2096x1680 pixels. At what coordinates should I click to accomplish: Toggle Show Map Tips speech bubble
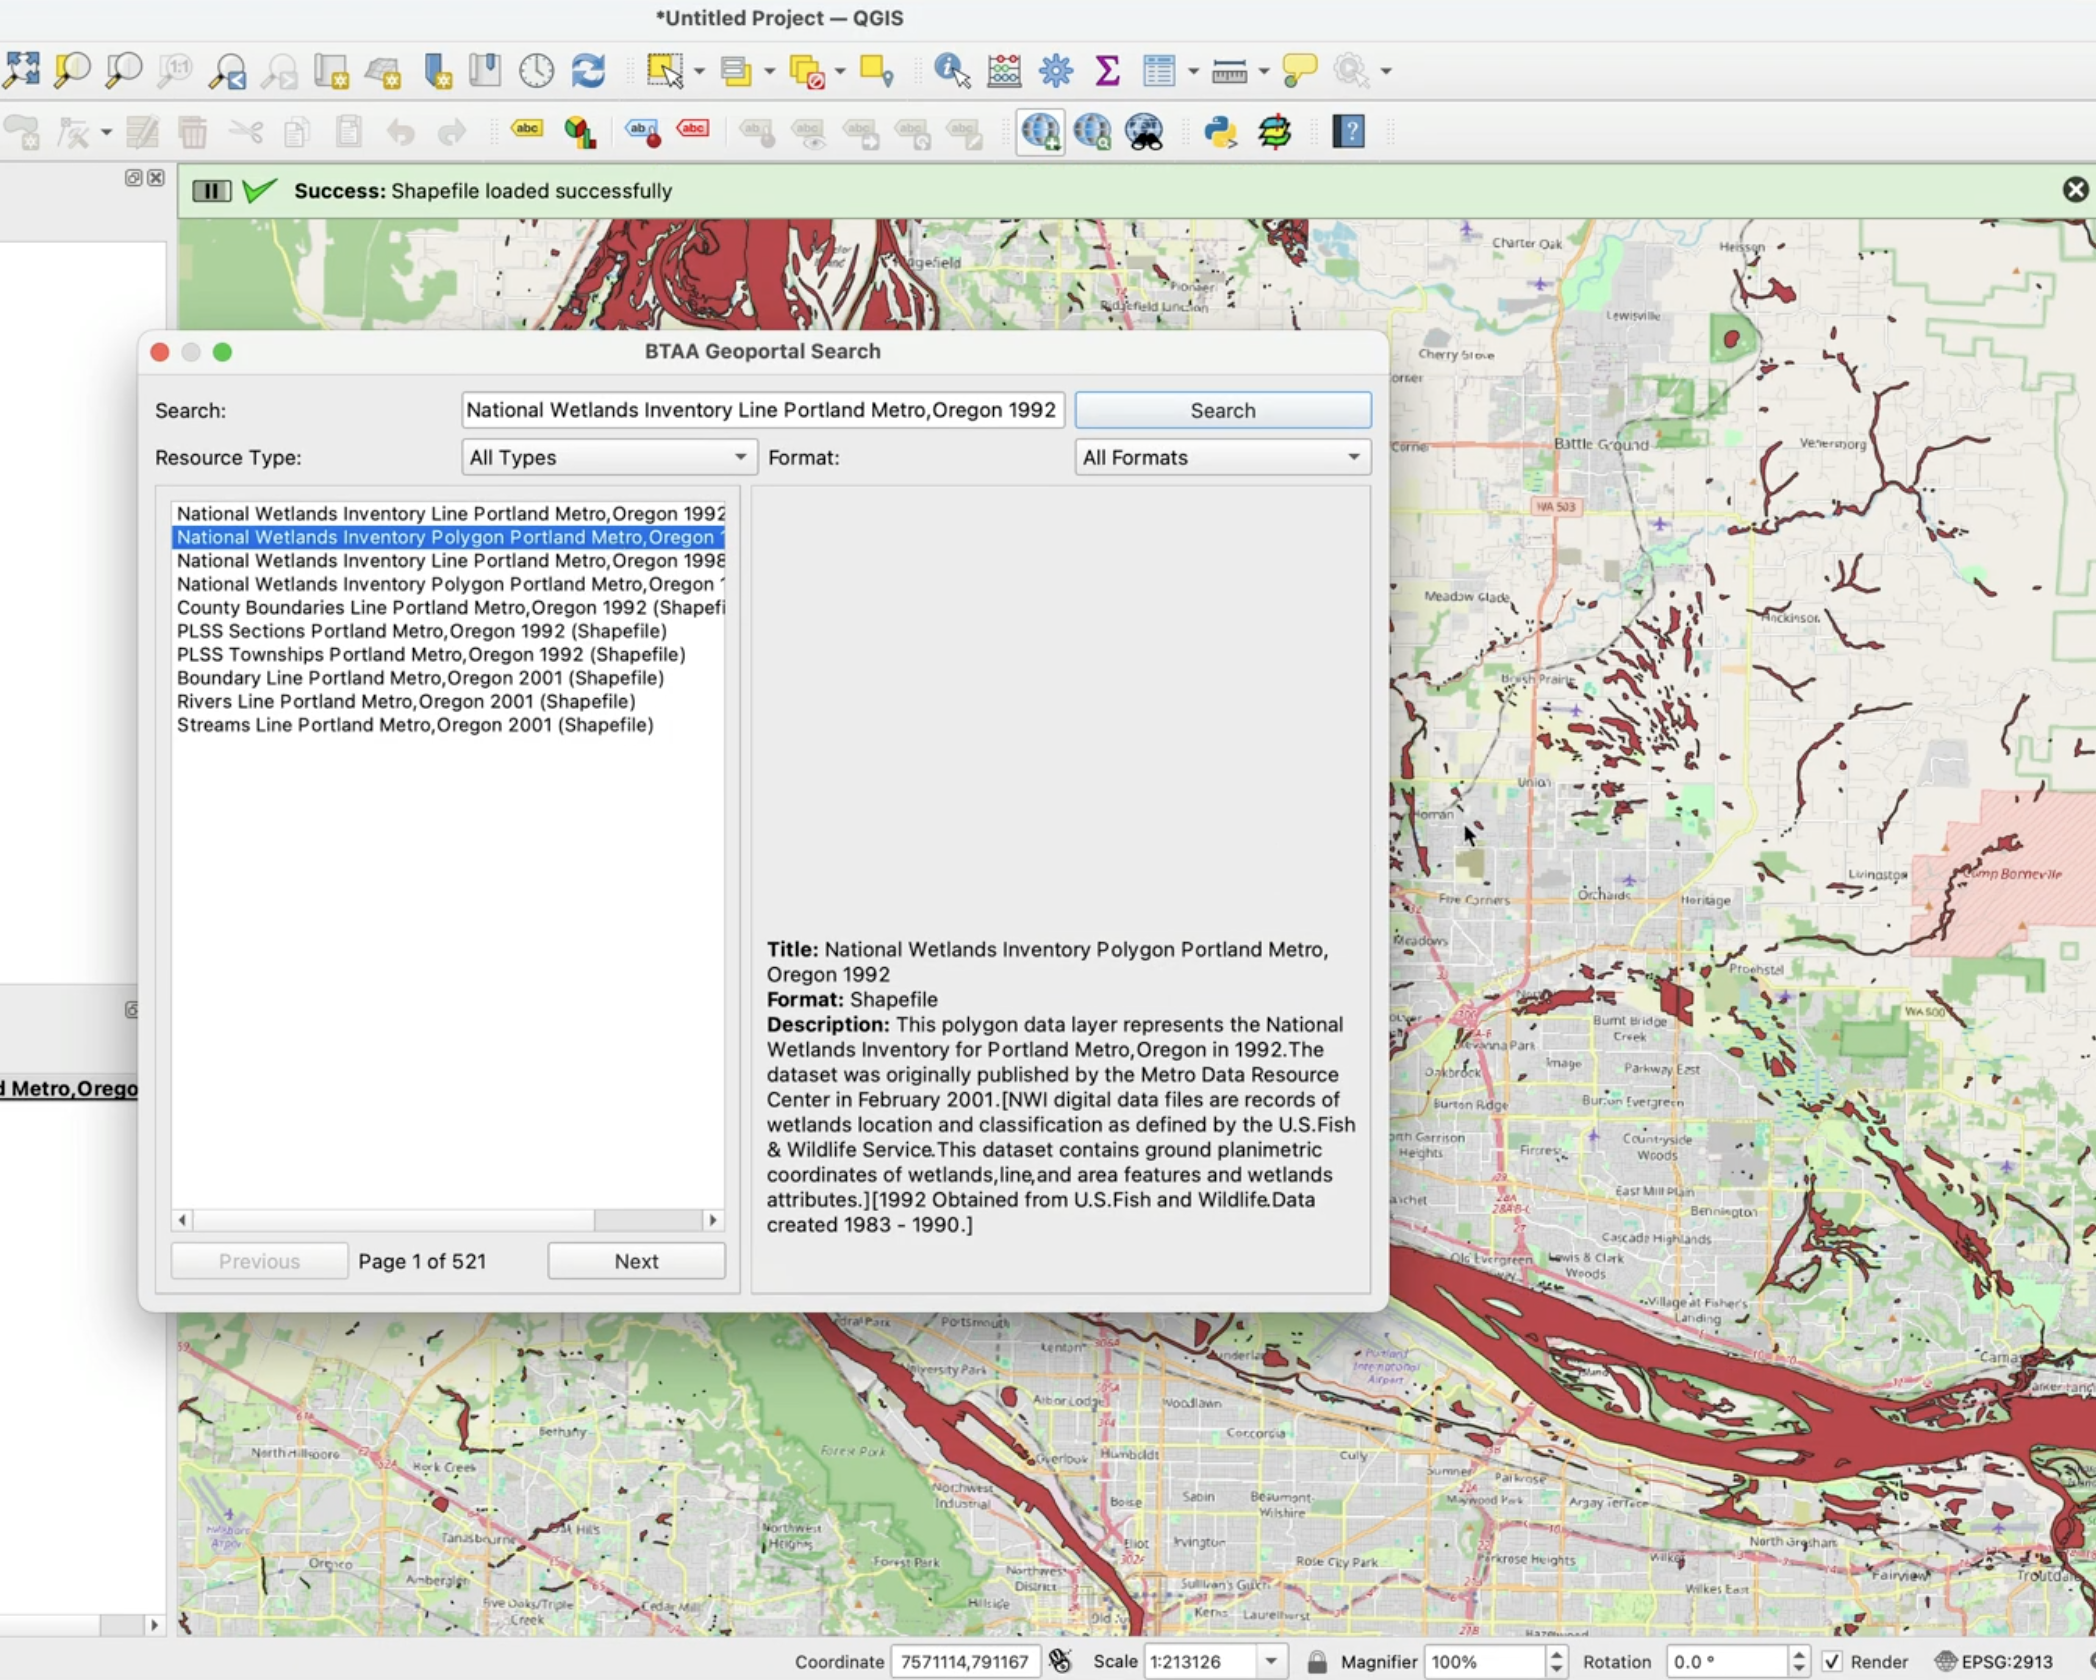coord(1299,70)
